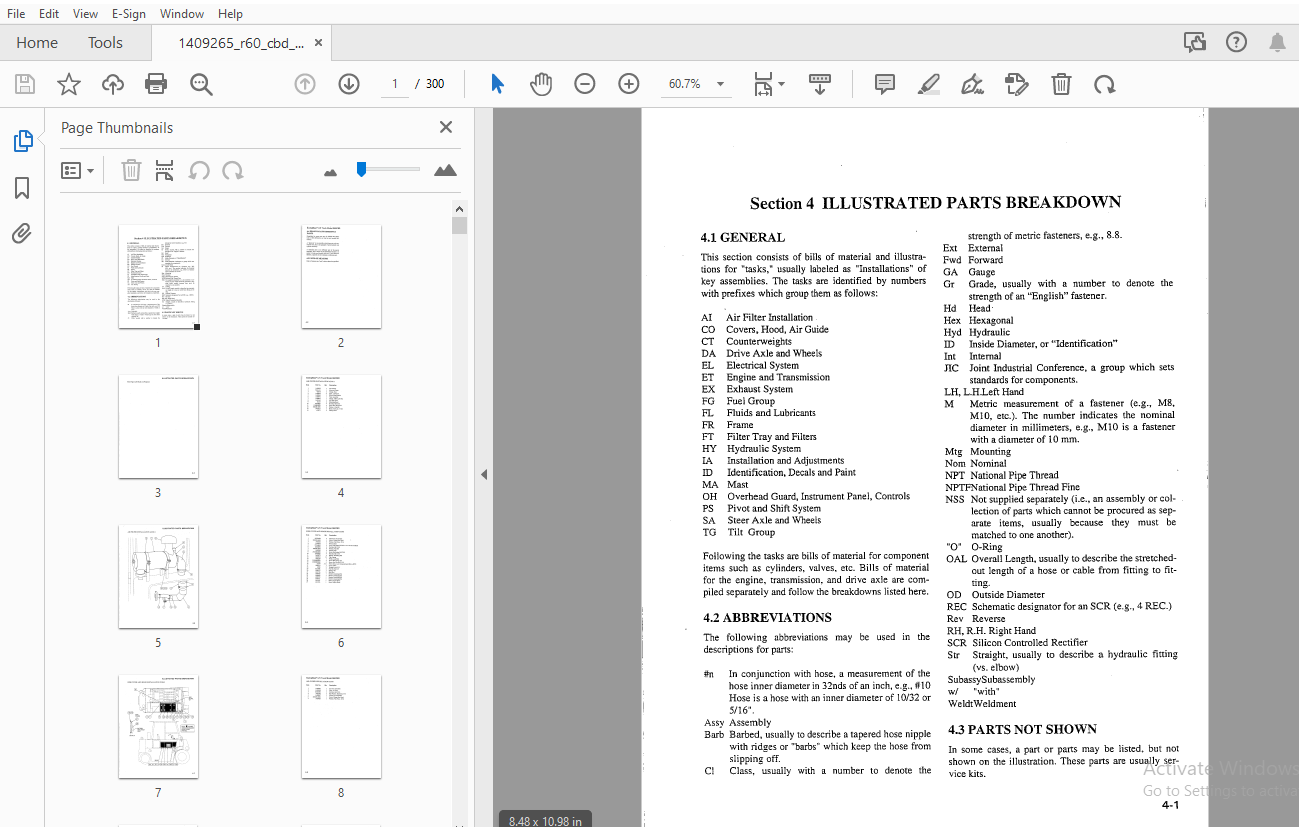Select page 6 thumbnail
This screenshot has height=827, width=1299.
(341, 577)
